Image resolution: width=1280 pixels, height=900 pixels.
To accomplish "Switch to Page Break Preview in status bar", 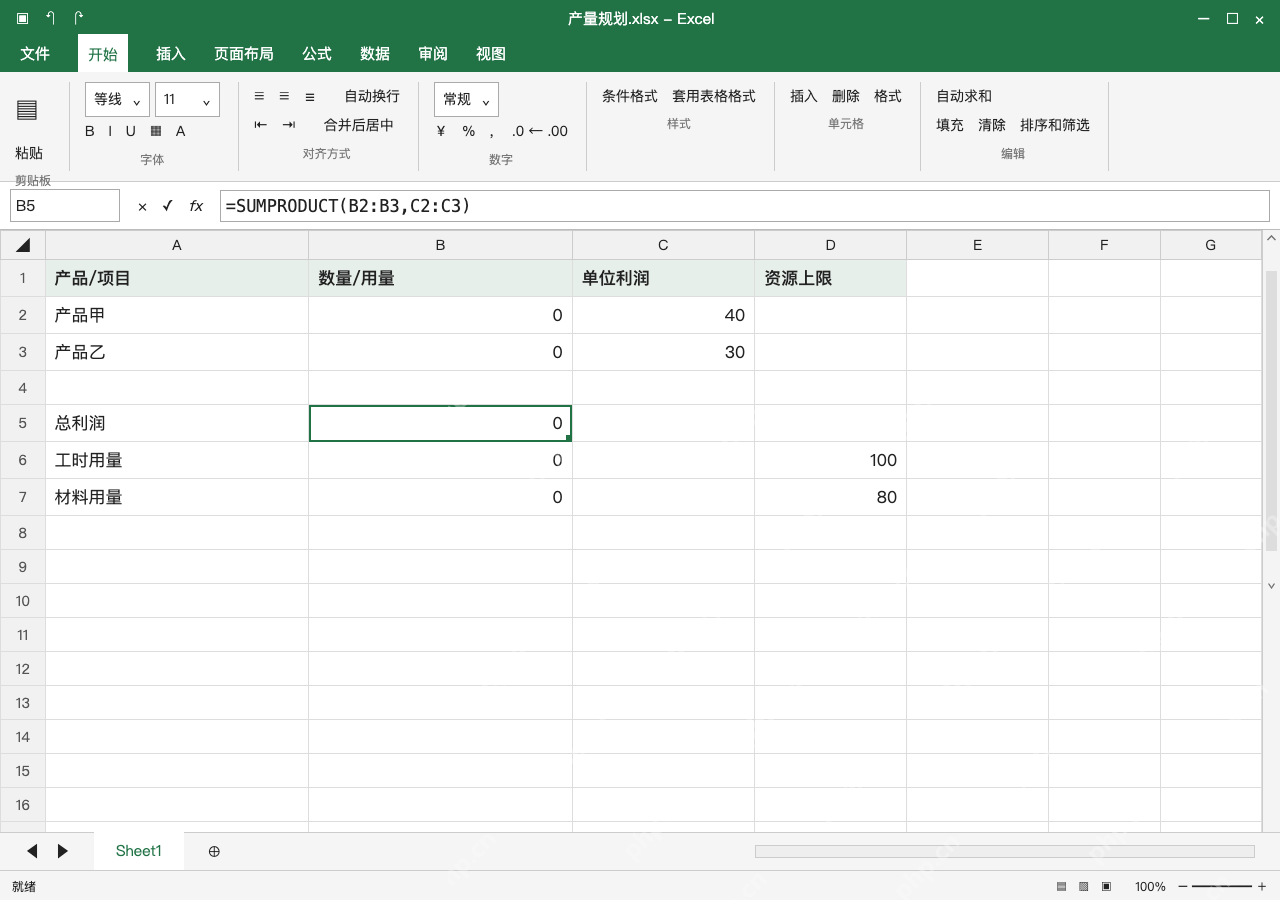I will click(x=1106, y=886).
